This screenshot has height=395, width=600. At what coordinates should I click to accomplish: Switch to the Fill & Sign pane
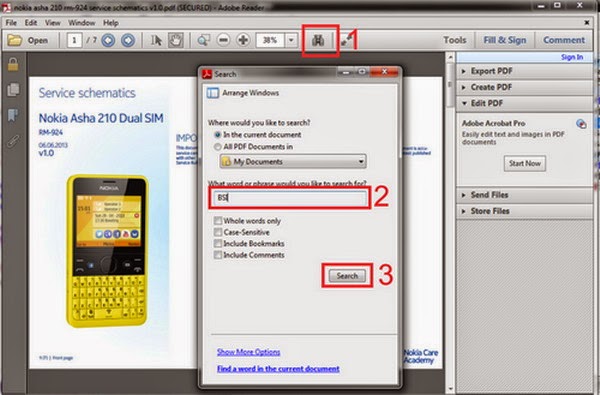[x=505, y=40]
